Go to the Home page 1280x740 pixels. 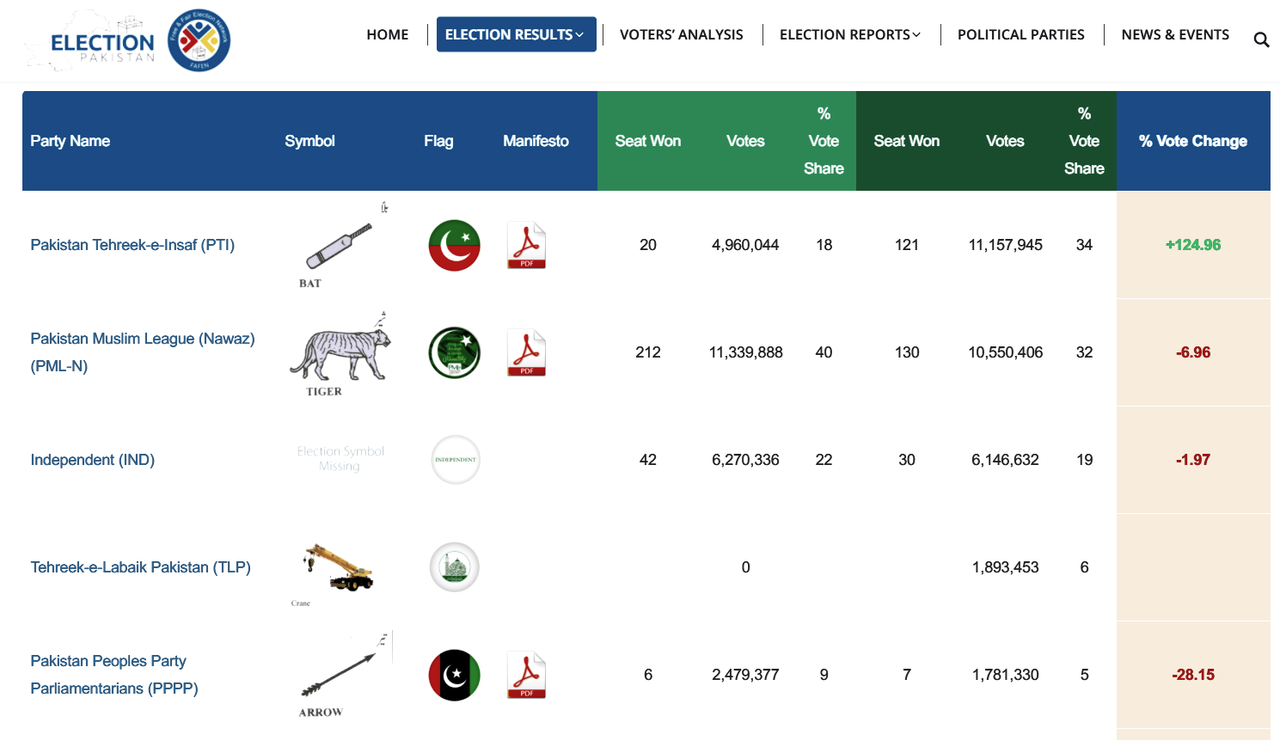pos(388,34)
